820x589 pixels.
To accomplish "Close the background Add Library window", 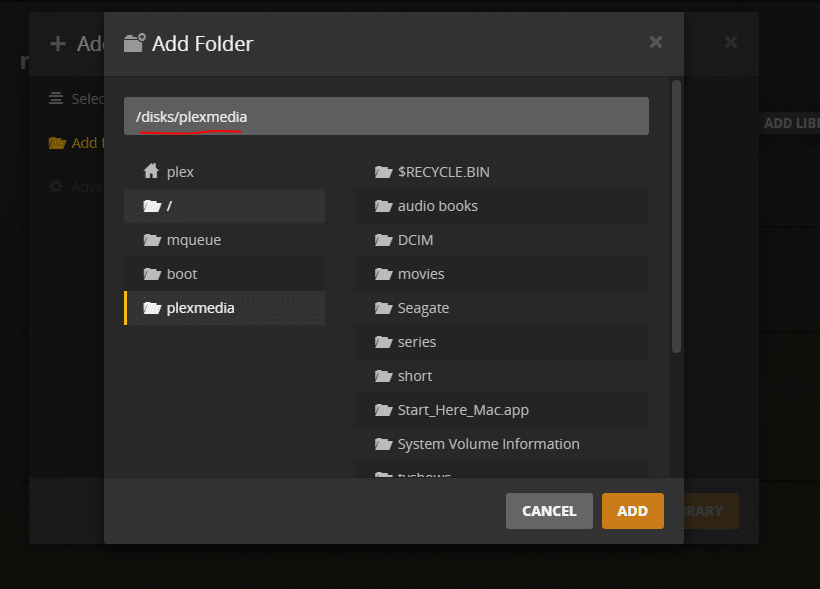I will (731, 42).
